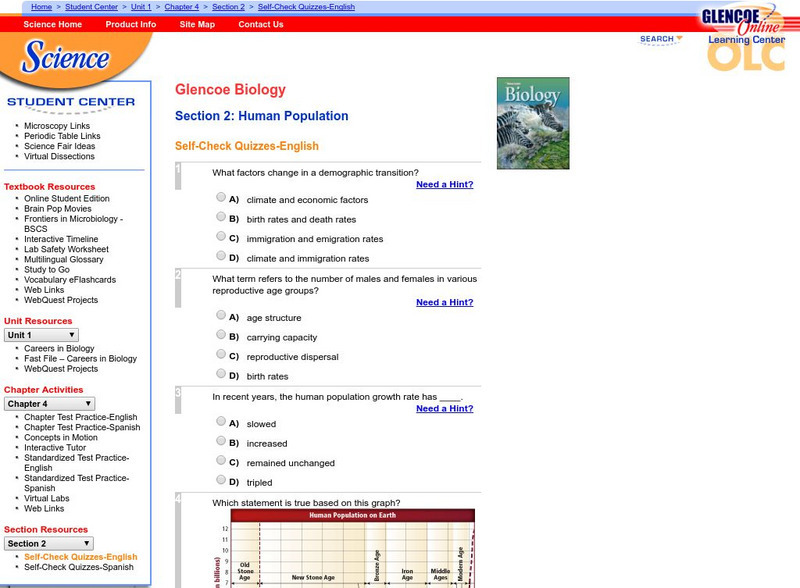This screenshot has height=588, width=800.
Task: Open the Biology textbook cover thumbnail
Action: pos(533,123)
